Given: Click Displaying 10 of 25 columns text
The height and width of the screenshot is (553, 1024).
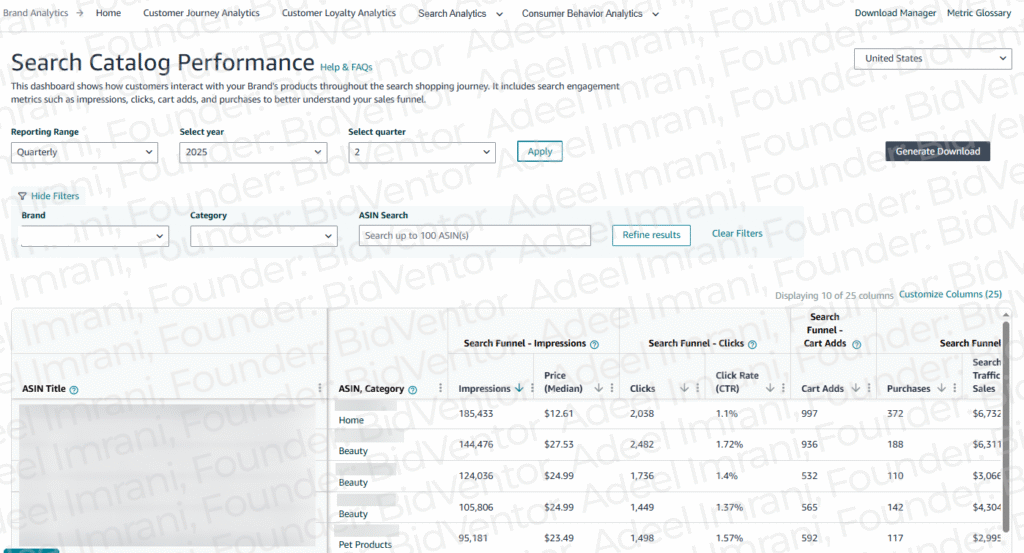Looking at the screenshot, I should [x=834, y=296].
